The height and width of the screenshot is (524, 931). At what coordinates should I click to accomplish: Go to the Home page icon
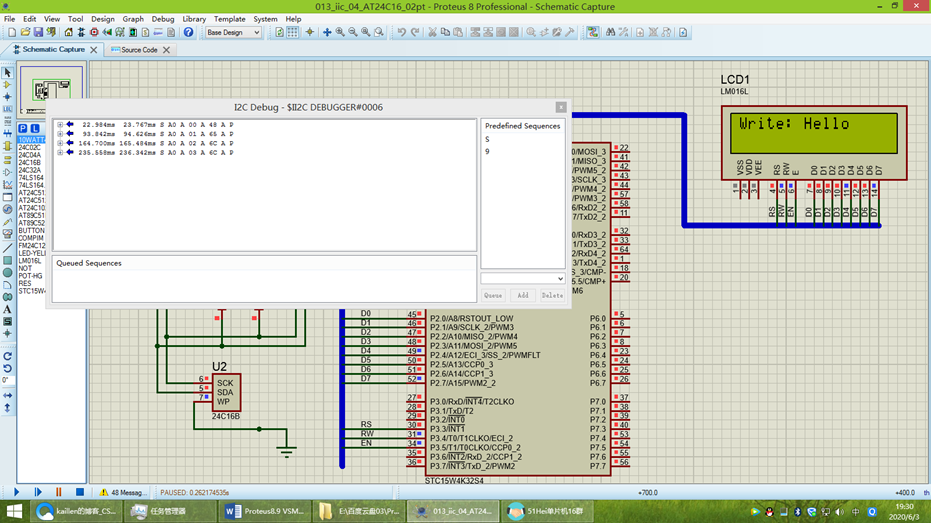coord(68,33)
